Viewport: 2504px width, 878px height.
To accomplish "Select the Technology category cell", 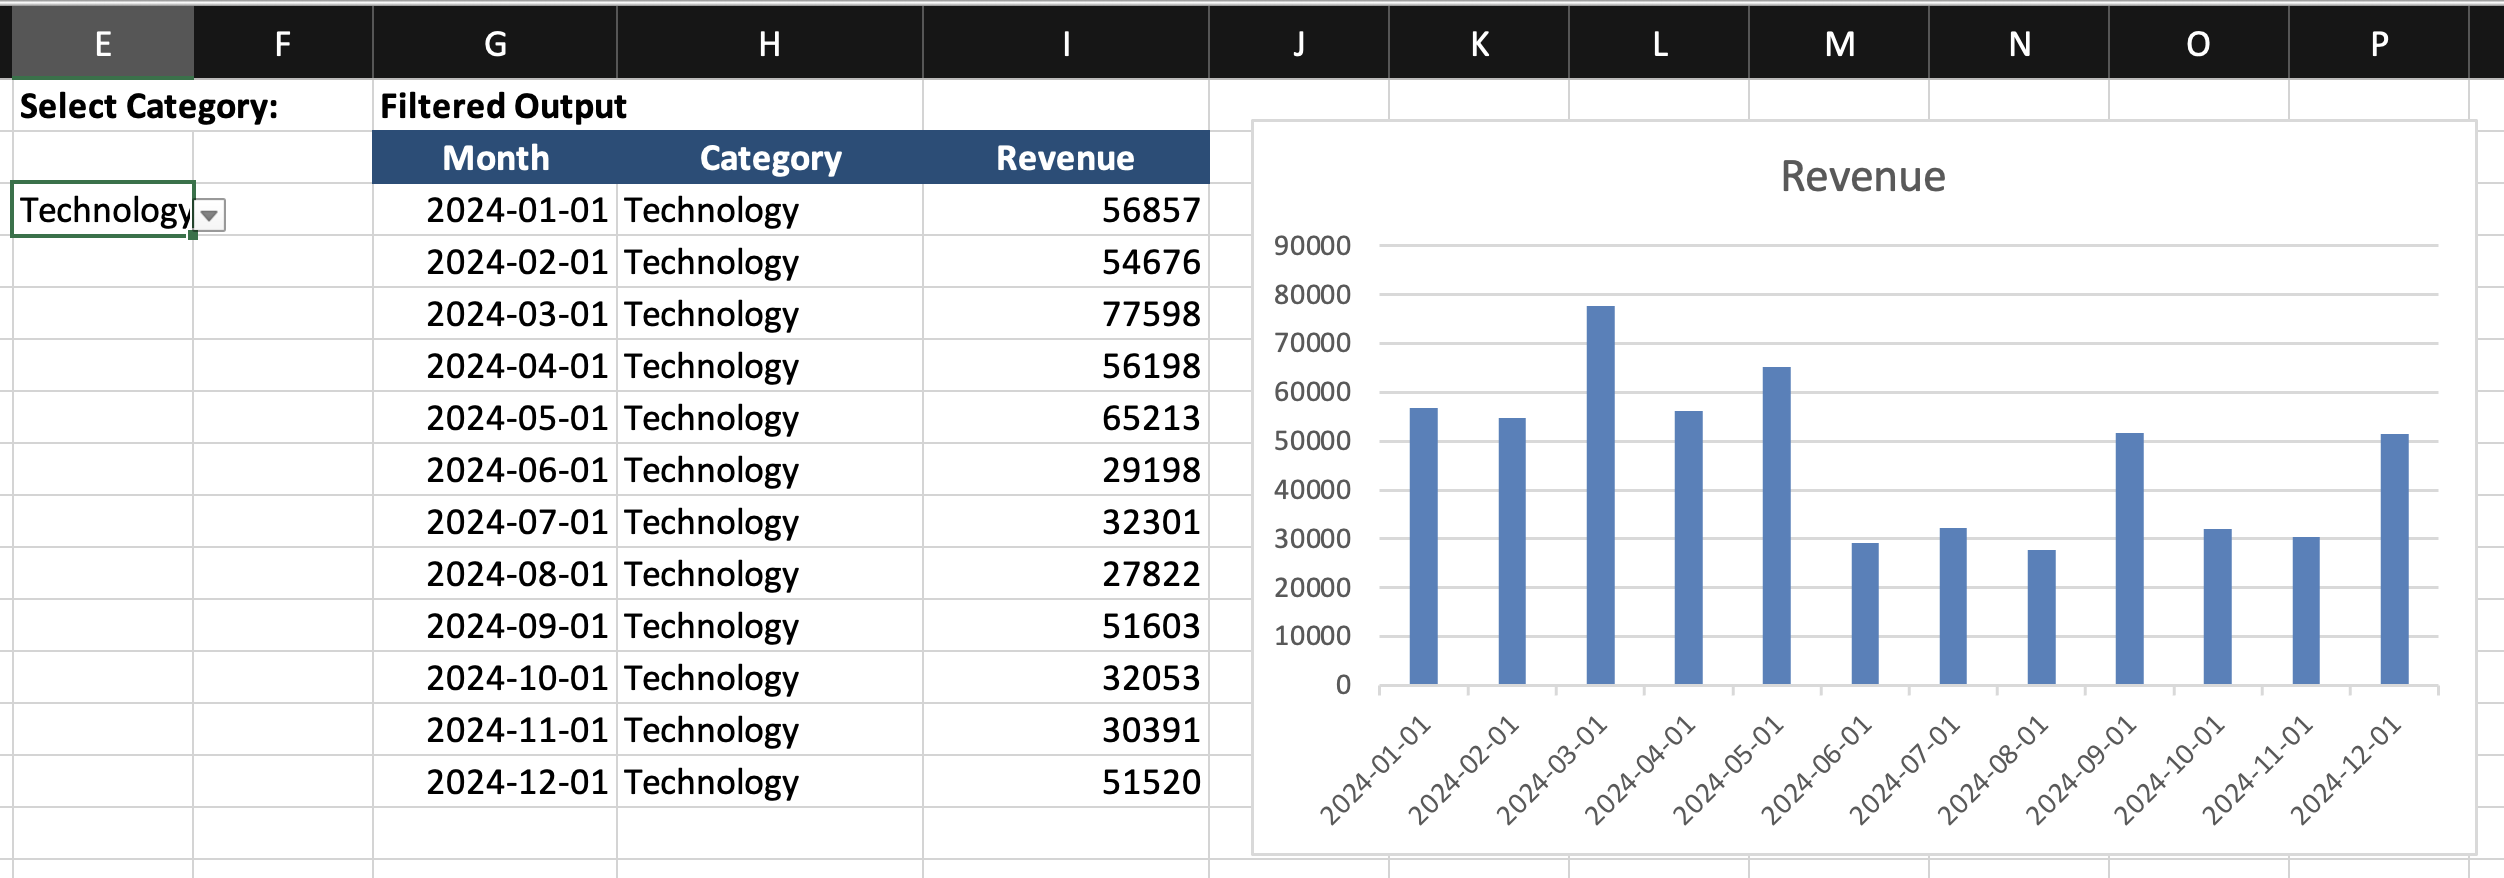I will (x=101, y=210).
